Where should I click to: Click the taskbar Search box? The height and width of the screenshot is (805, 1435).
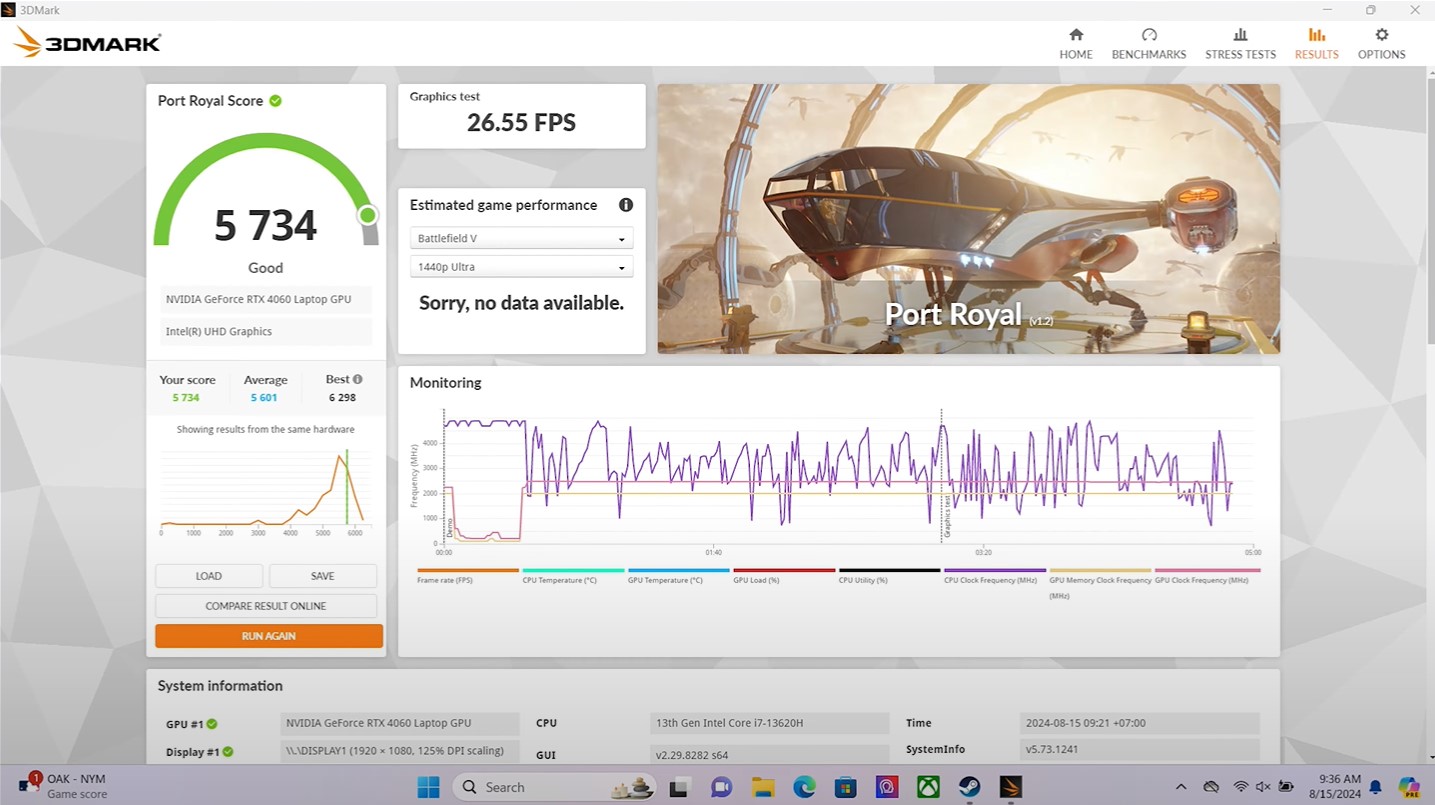click(x=554, y=787)
